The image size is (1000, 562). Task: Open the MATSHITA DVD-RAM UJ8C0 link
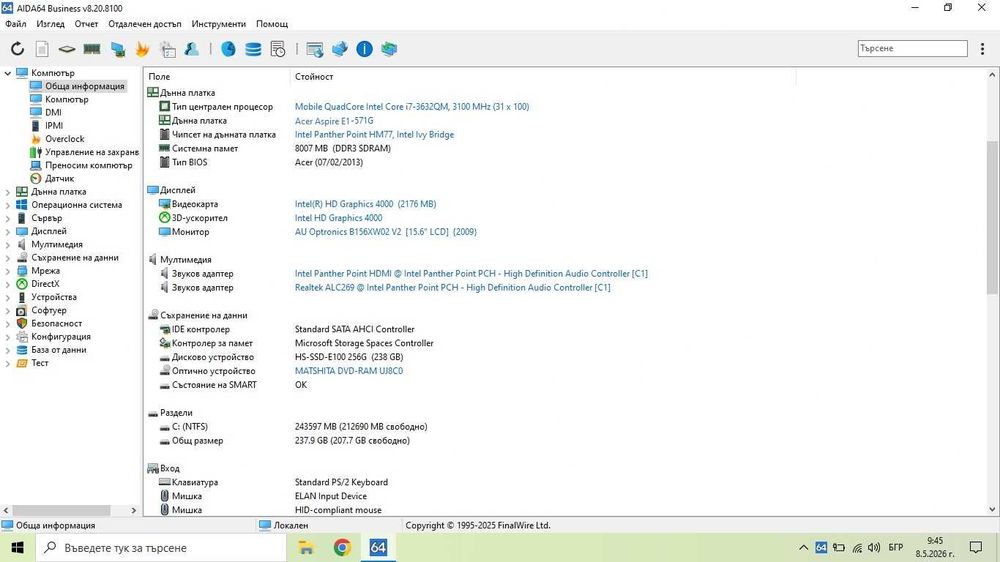click(349, 371)
